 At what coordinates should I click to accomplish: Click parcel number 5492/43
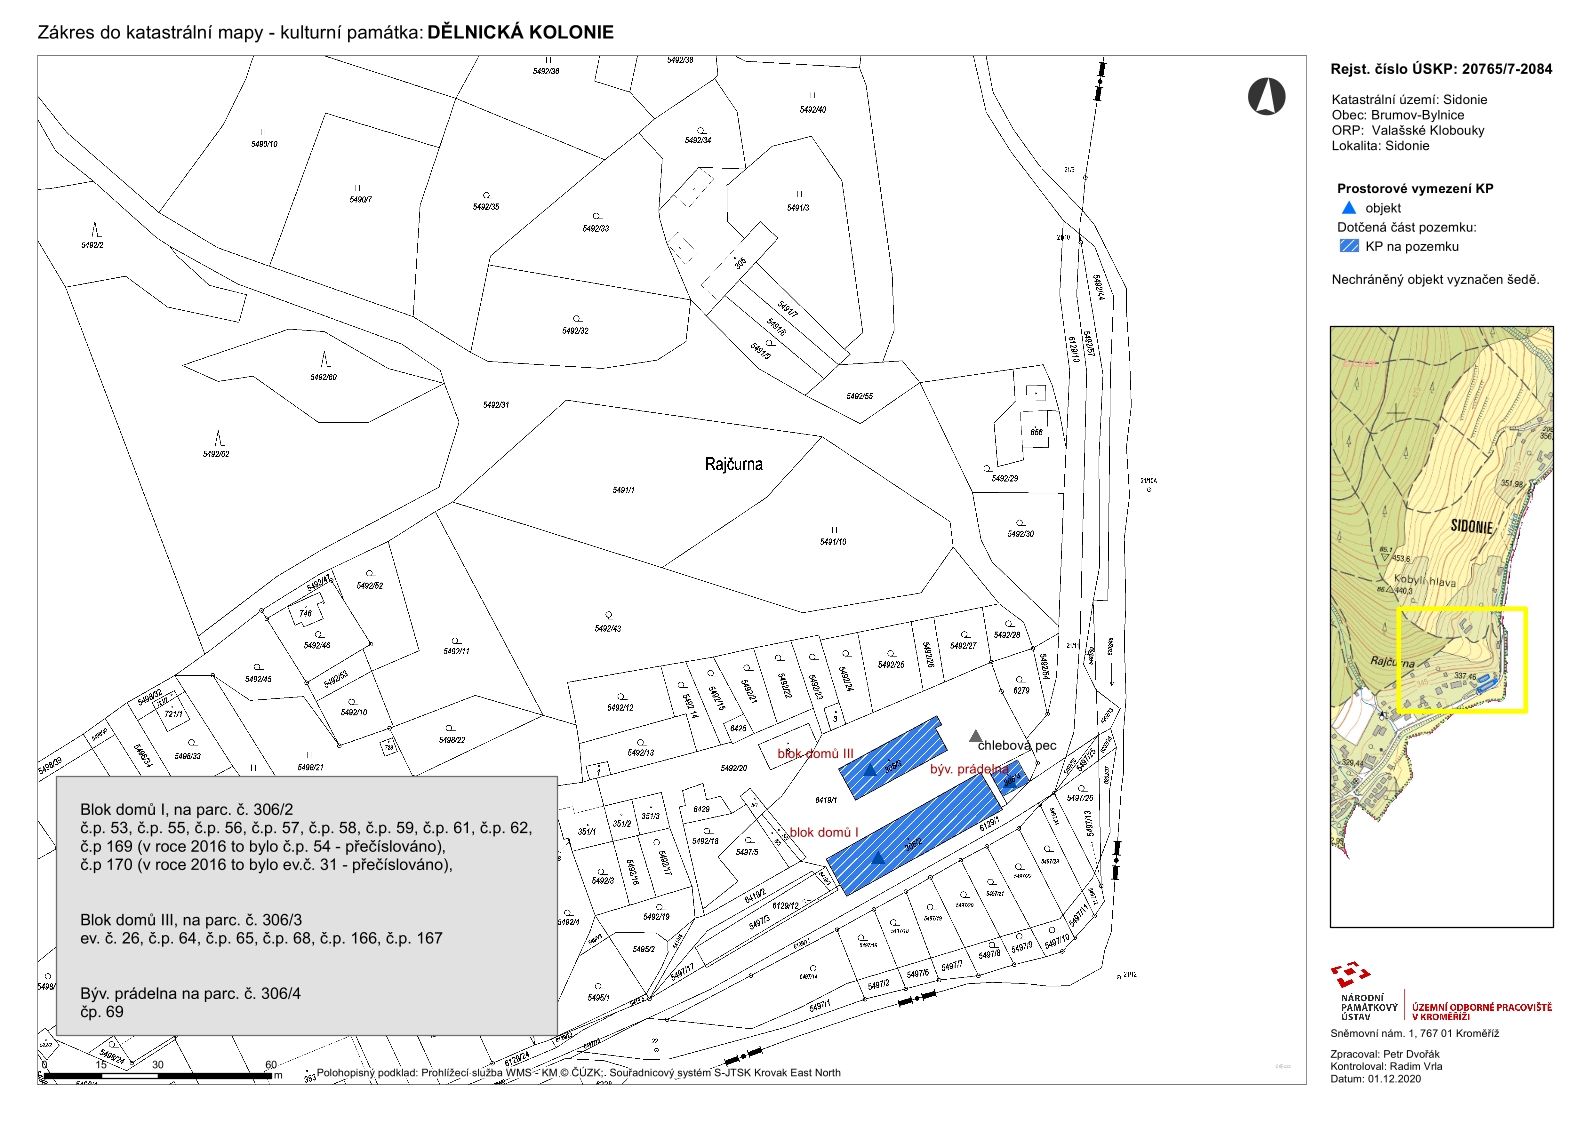click(x=607, y=628)
